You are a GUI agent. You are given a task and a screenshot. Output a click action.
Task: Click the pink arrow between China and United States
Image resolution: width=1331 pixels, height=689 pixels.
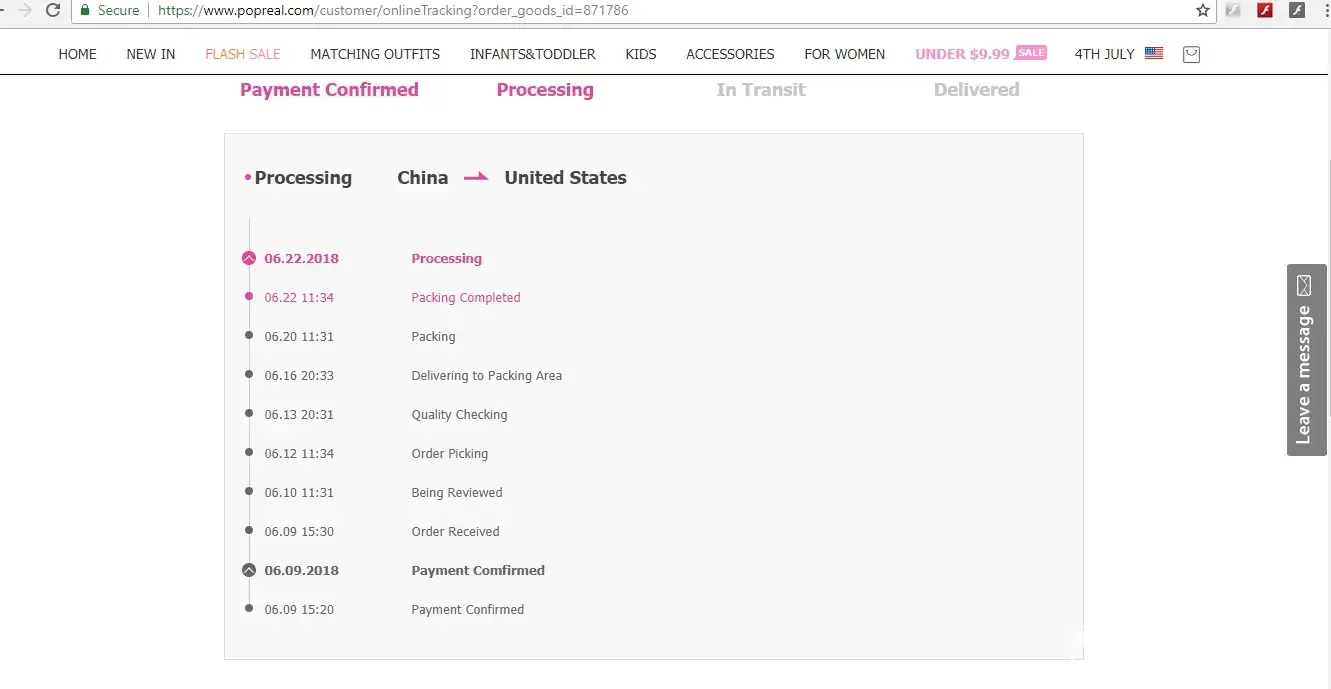point(476,177)
